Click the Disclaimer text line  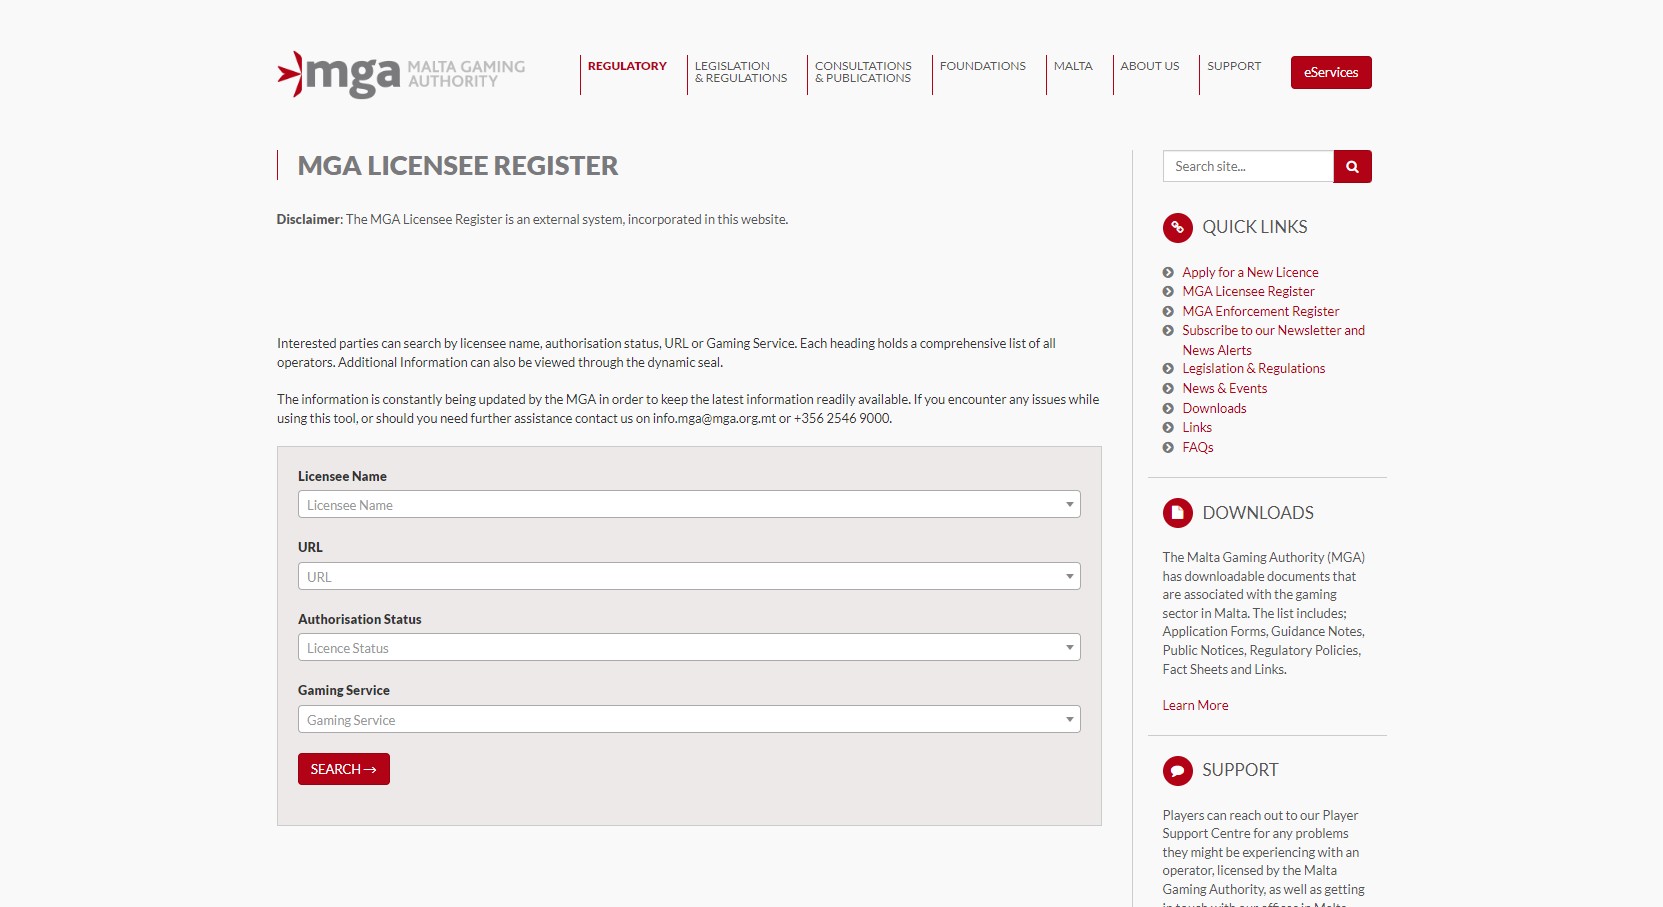(532, 220)
